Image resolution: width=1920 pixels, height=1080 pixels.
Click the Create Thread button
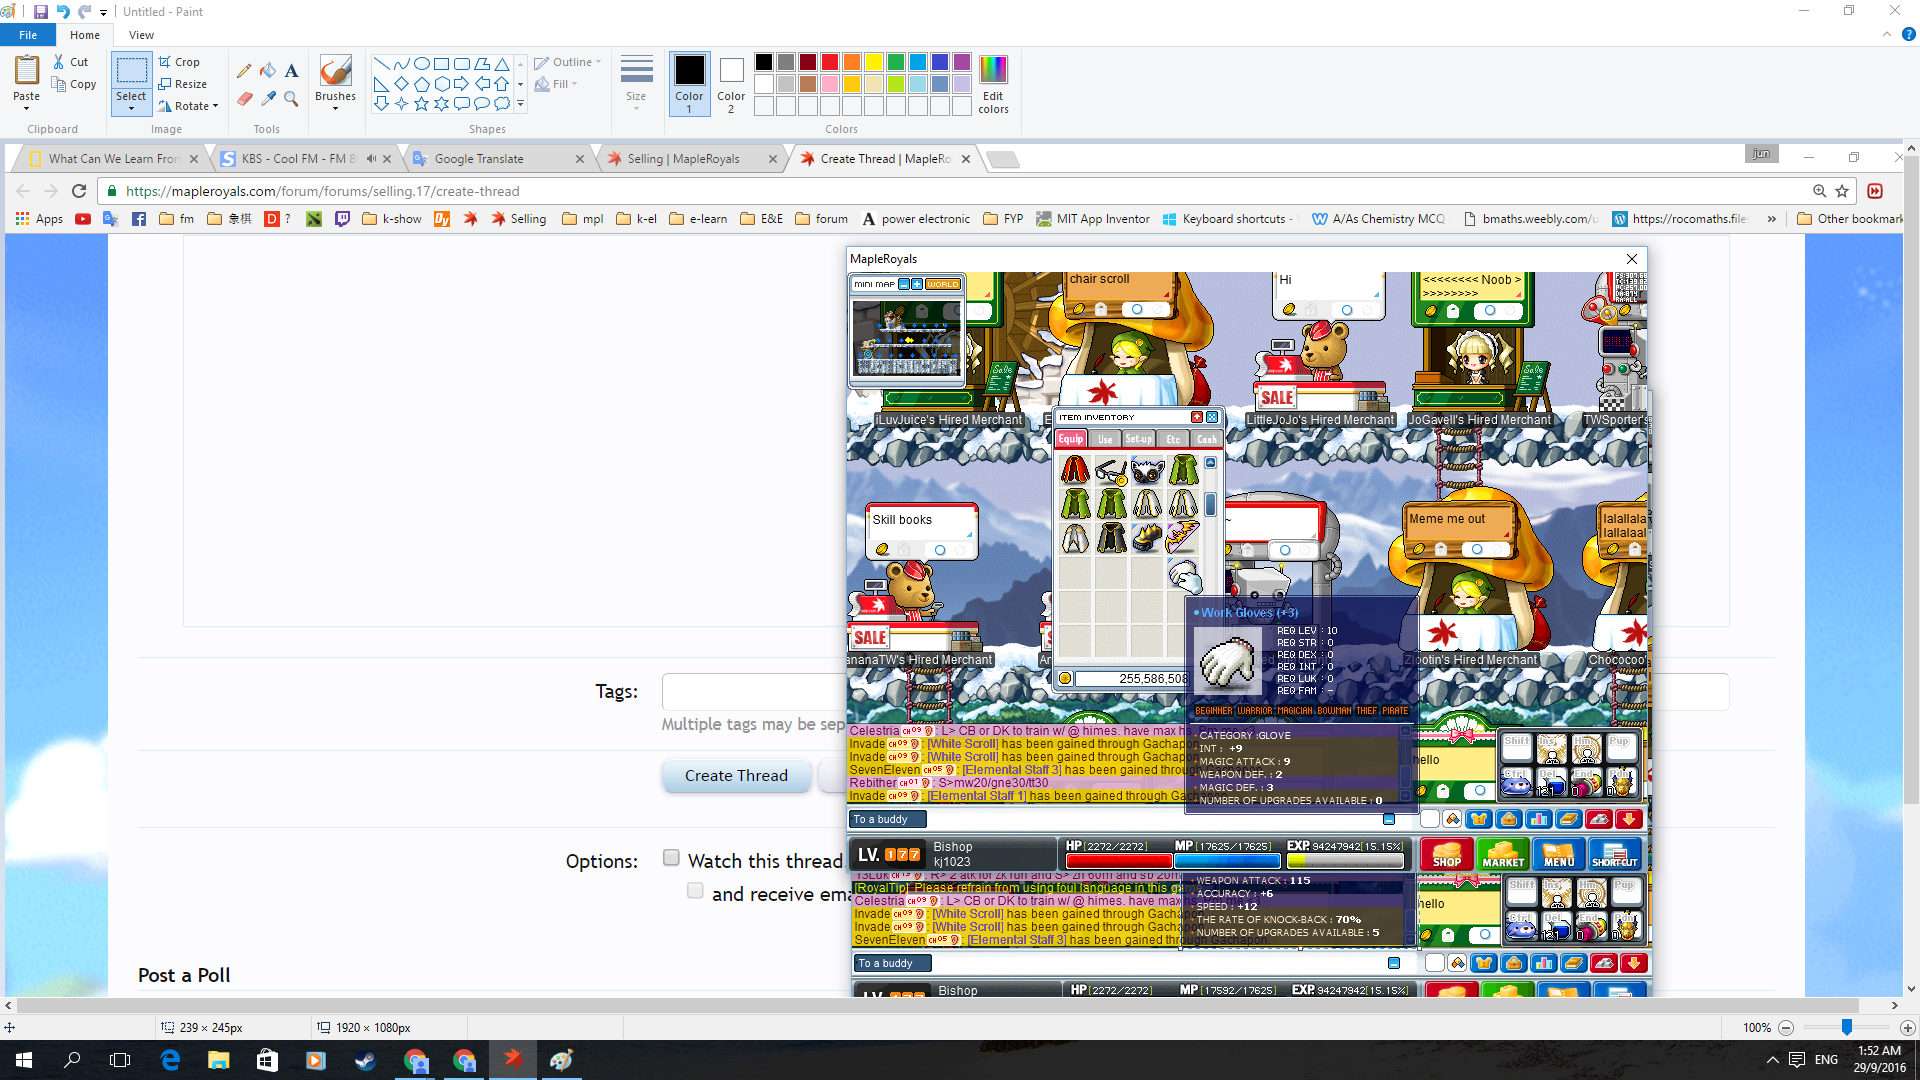736,776
